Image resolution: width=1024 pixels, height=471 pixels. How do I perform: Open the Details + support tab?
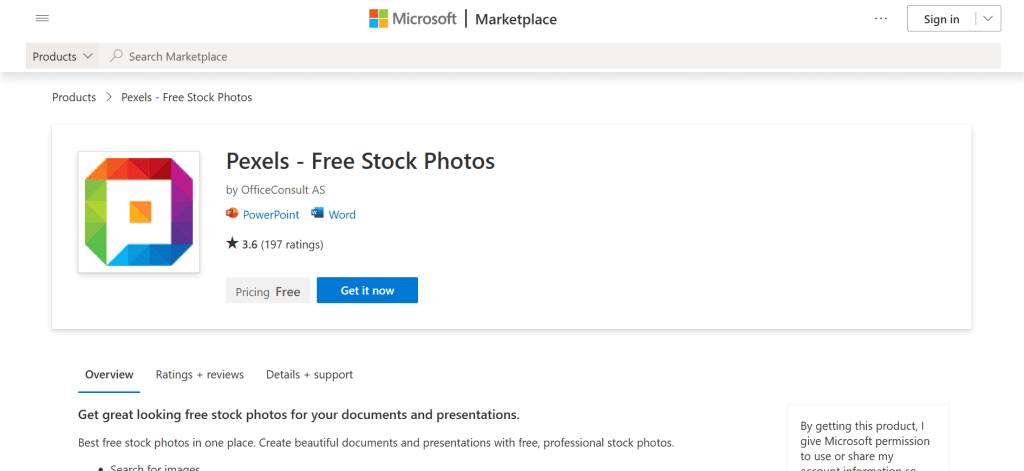tap(309, 375)
